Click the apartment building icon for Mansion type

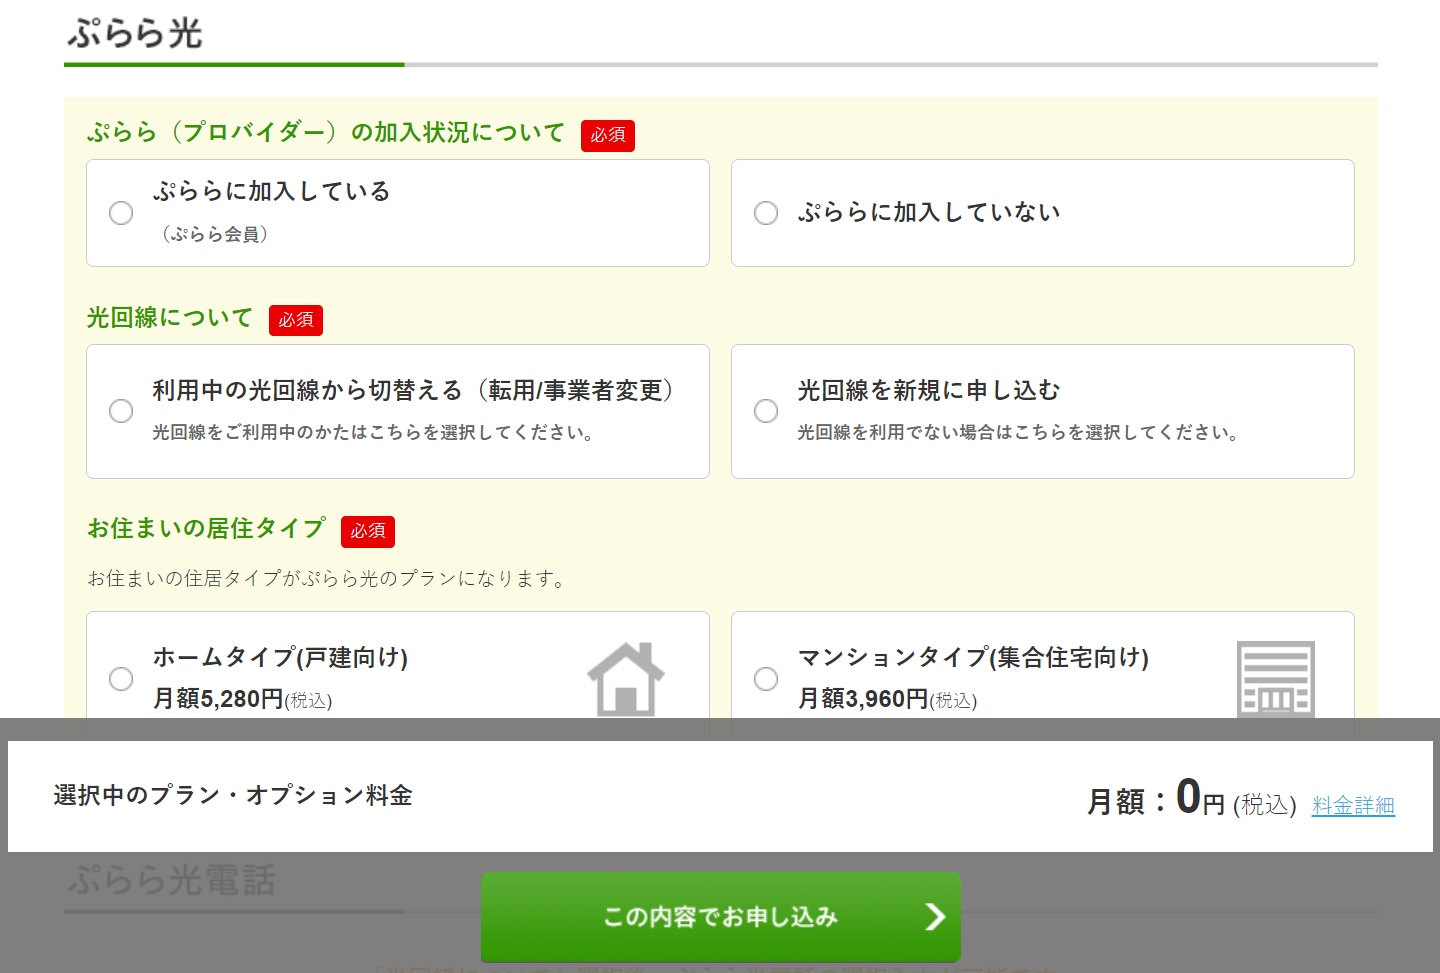point(1275,679)
